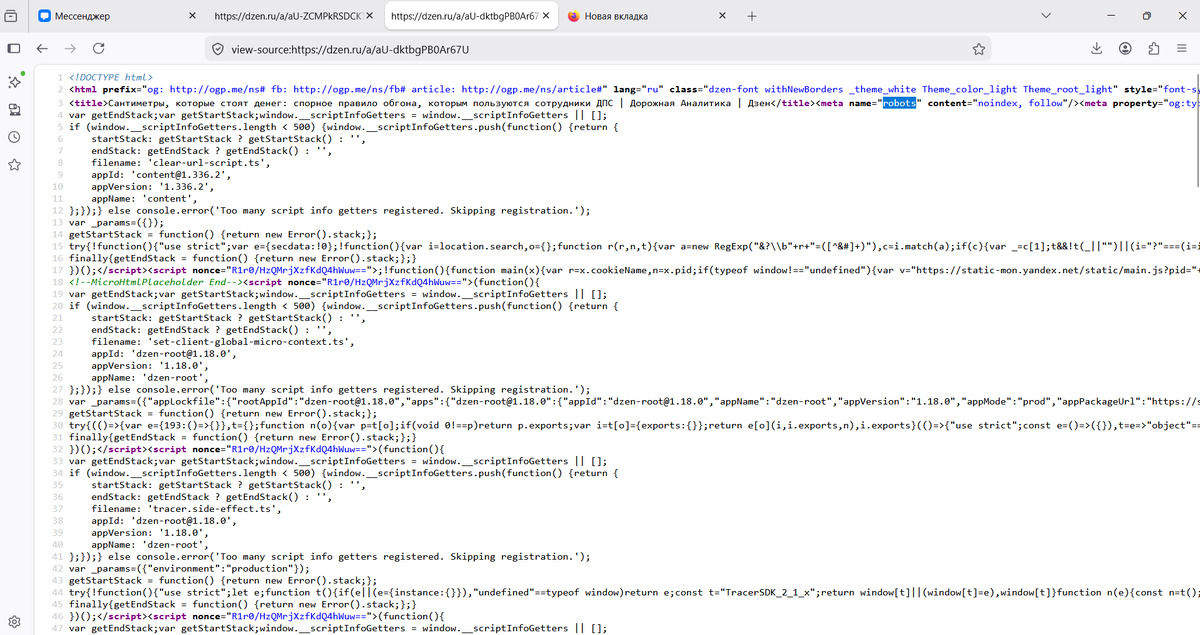
Task: Open the Downloads panel
Action: (1097, 48)
